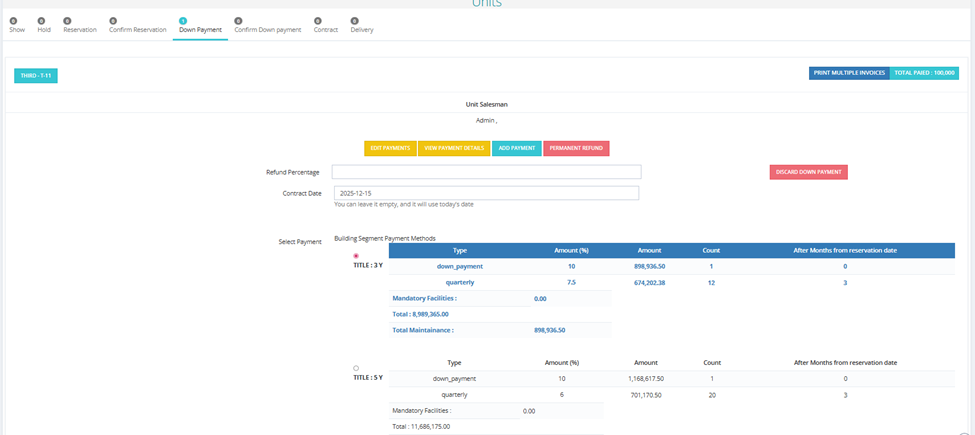Choose the 5 Y payment plan radio
The height and width of the screenshot is (435, 975).
tap(356, 368)
